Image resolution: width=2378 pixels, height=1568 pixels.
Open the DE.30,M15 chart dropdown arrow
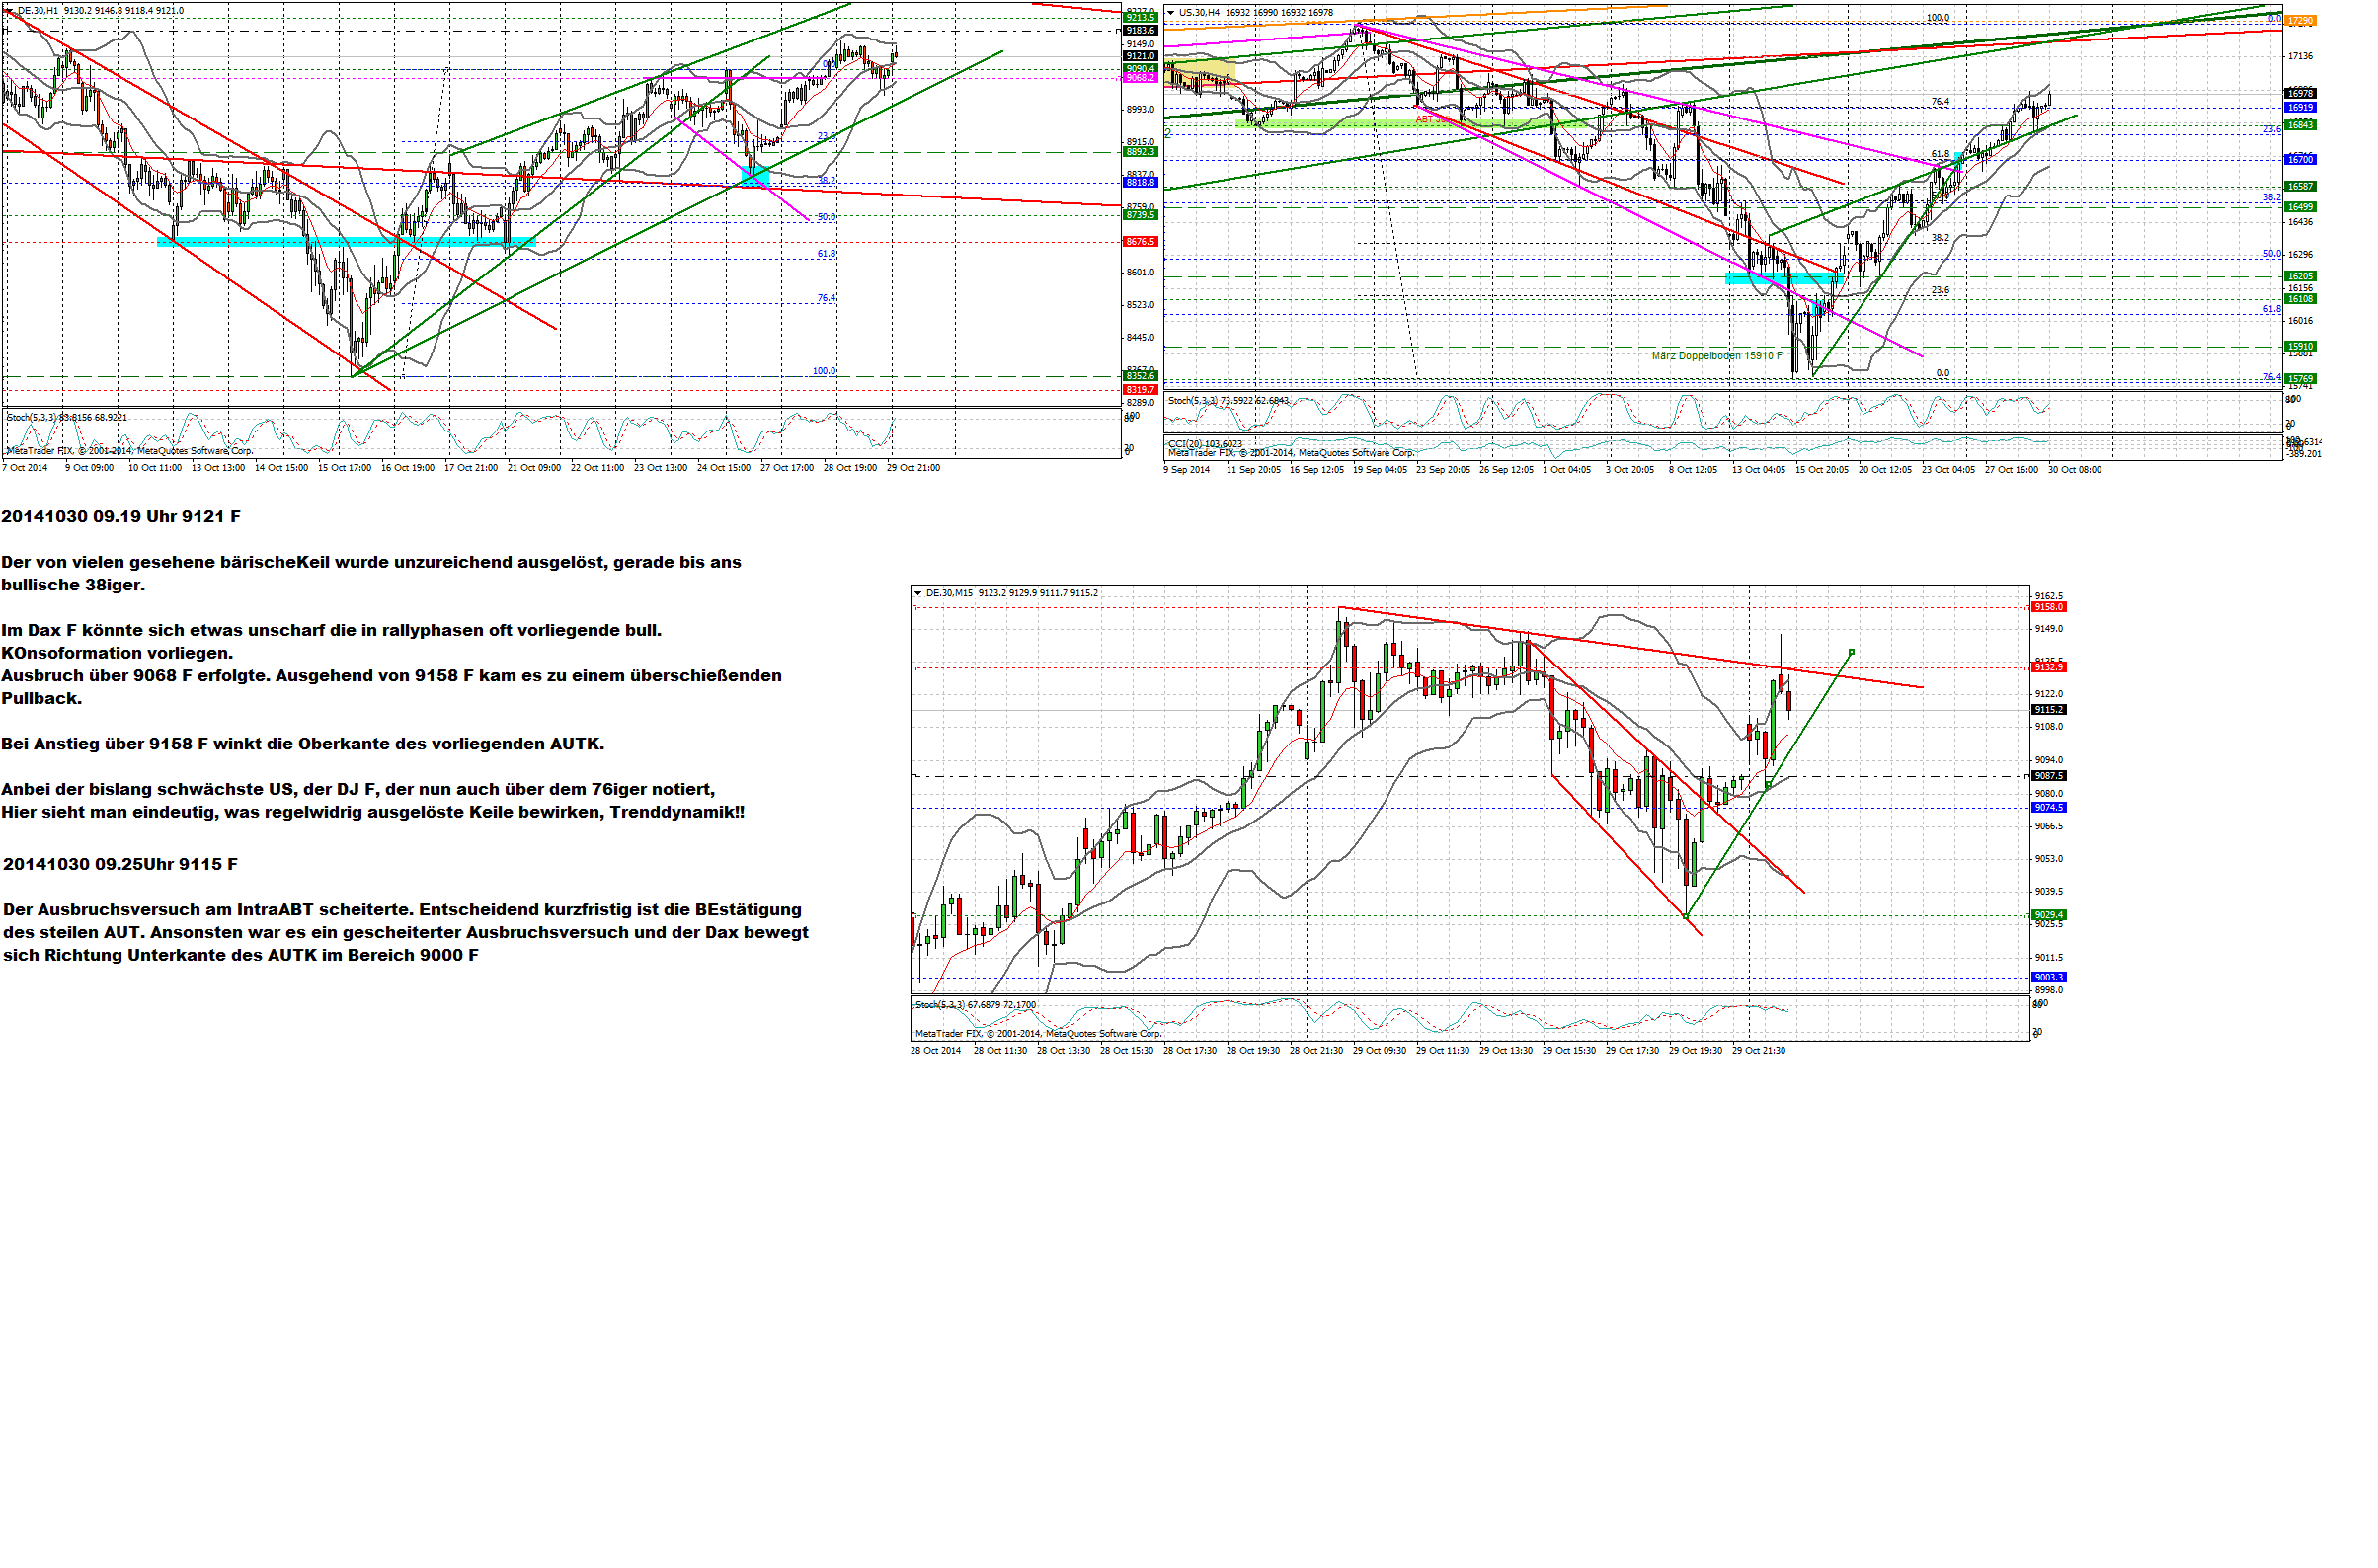tap(918, 594)
